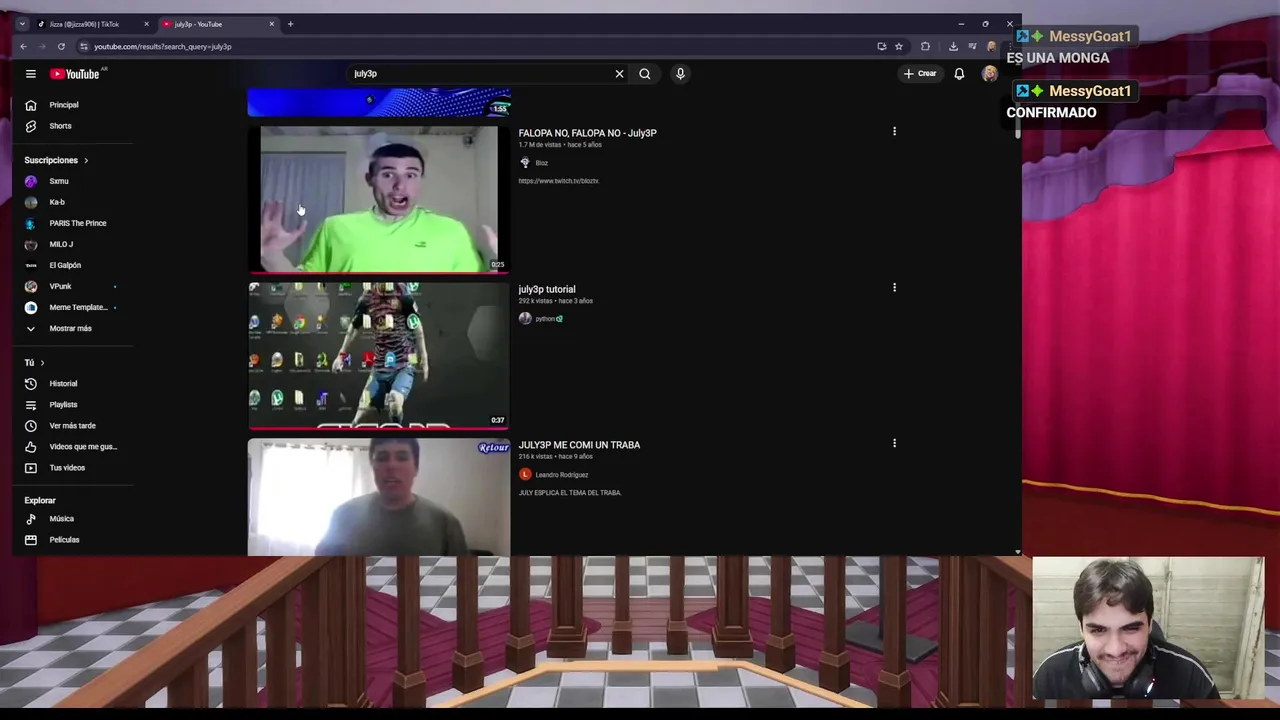Click the july3p tutorial title

point(547,289)
